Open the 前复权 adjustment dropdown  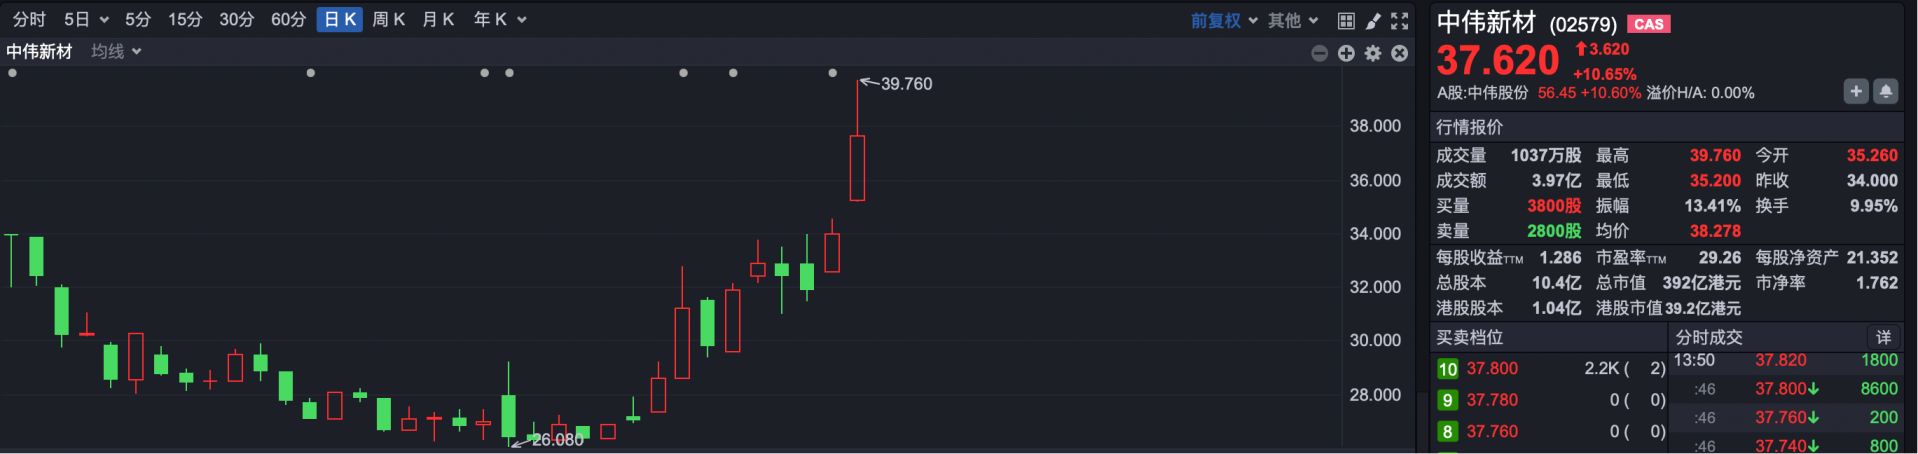1223,20
